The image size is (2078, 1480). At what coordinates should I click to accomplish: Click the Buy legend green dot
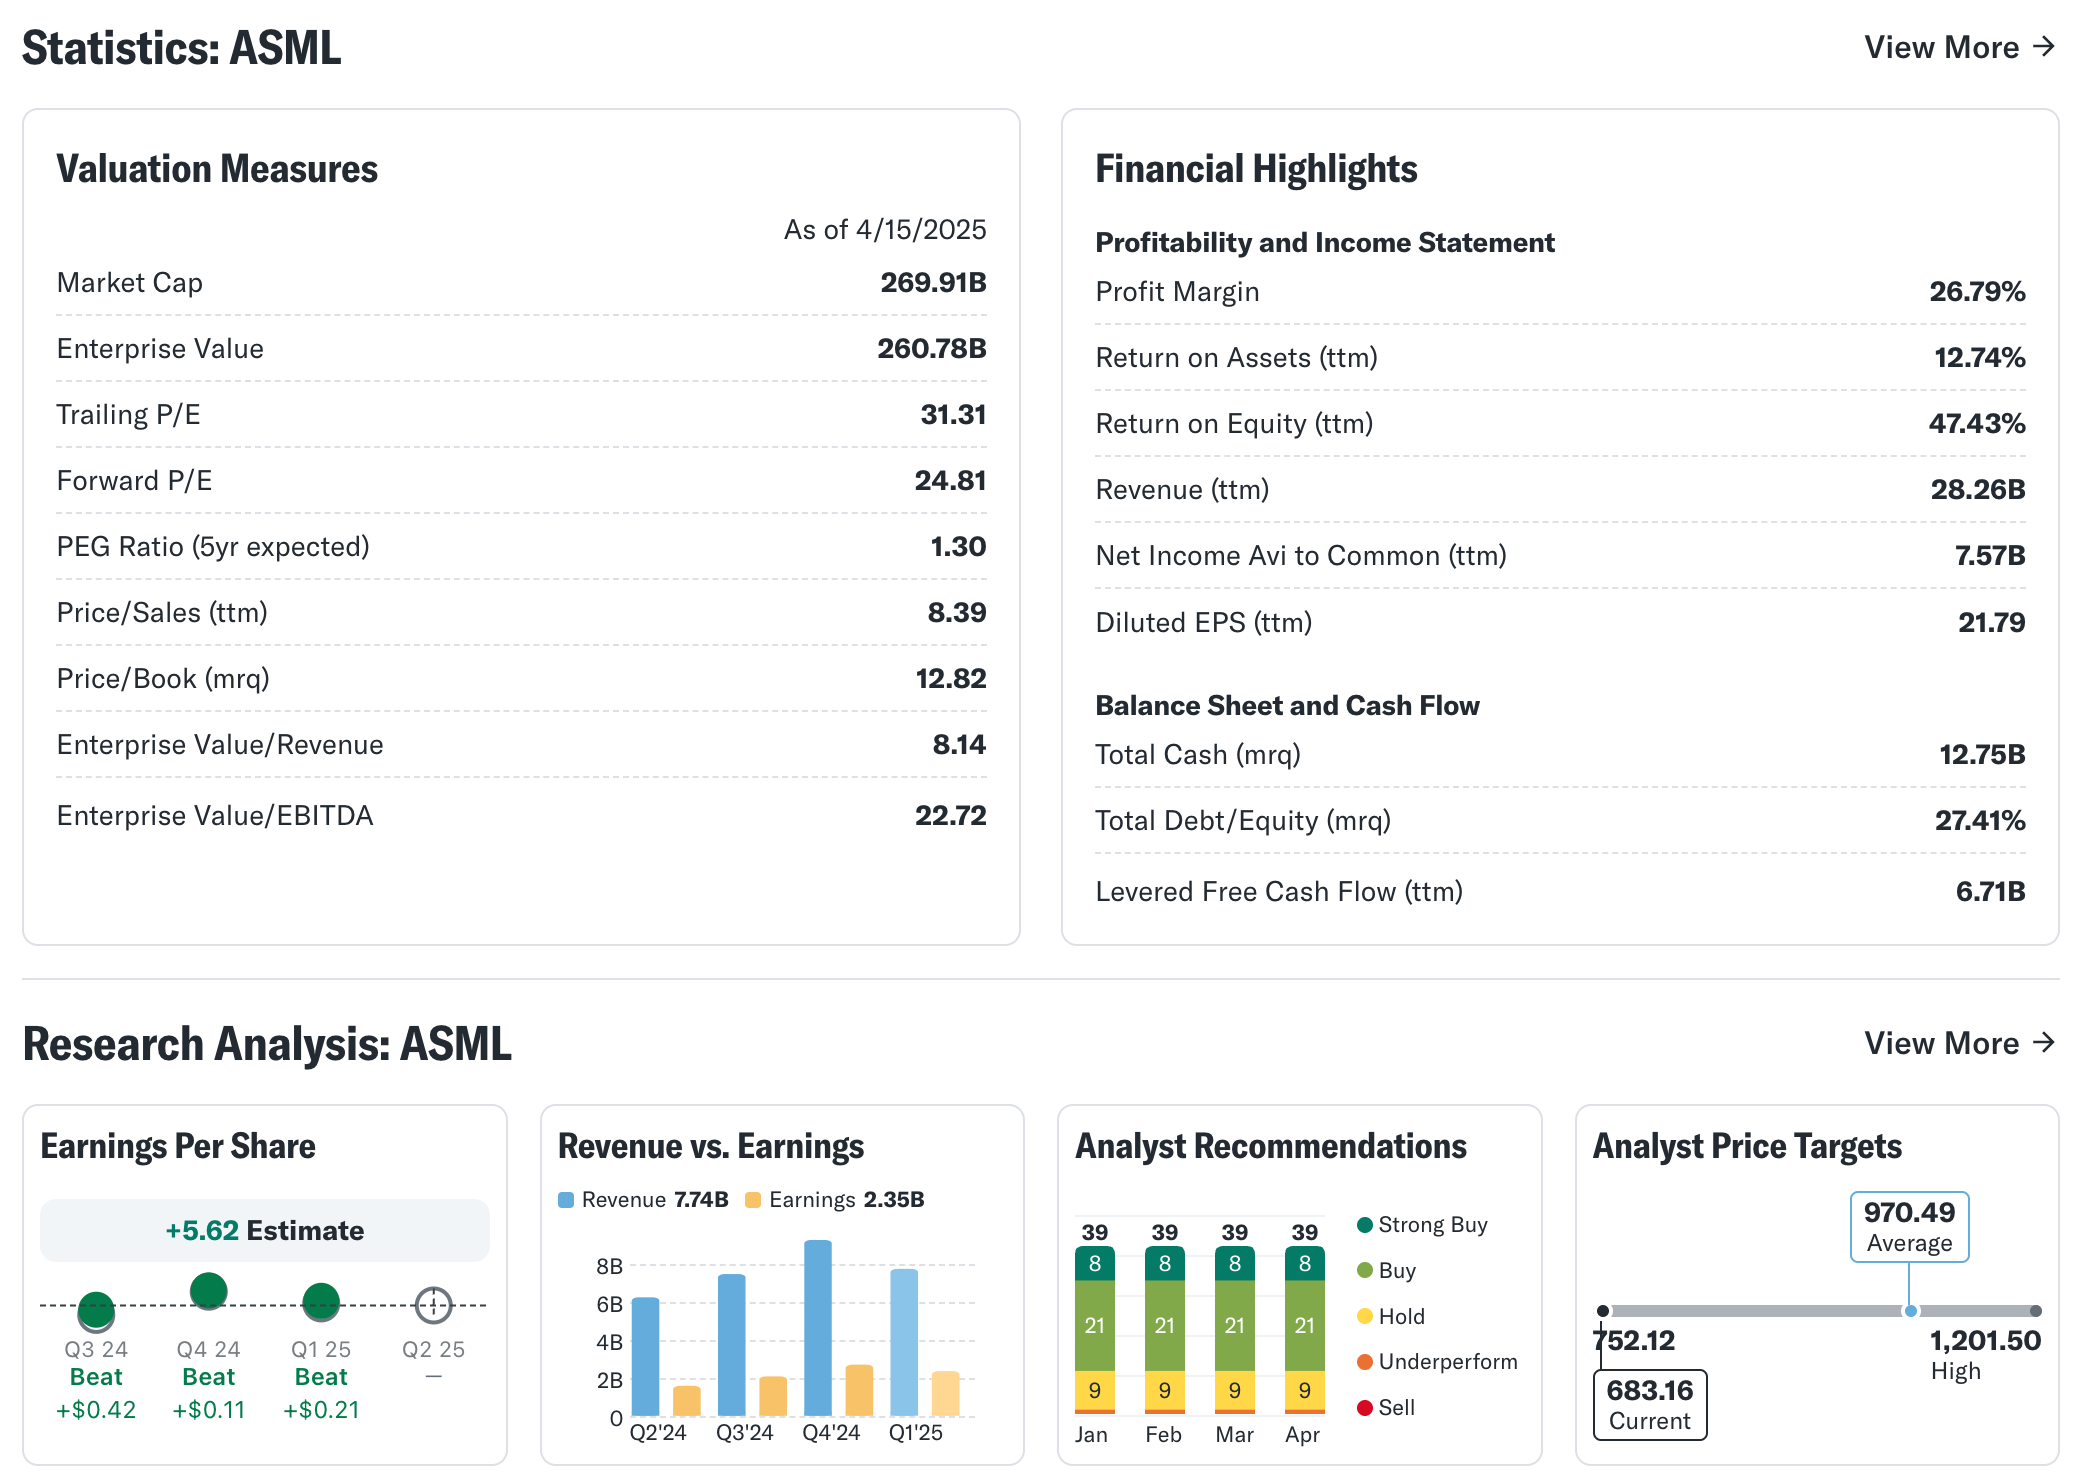coord(1364,1271)
